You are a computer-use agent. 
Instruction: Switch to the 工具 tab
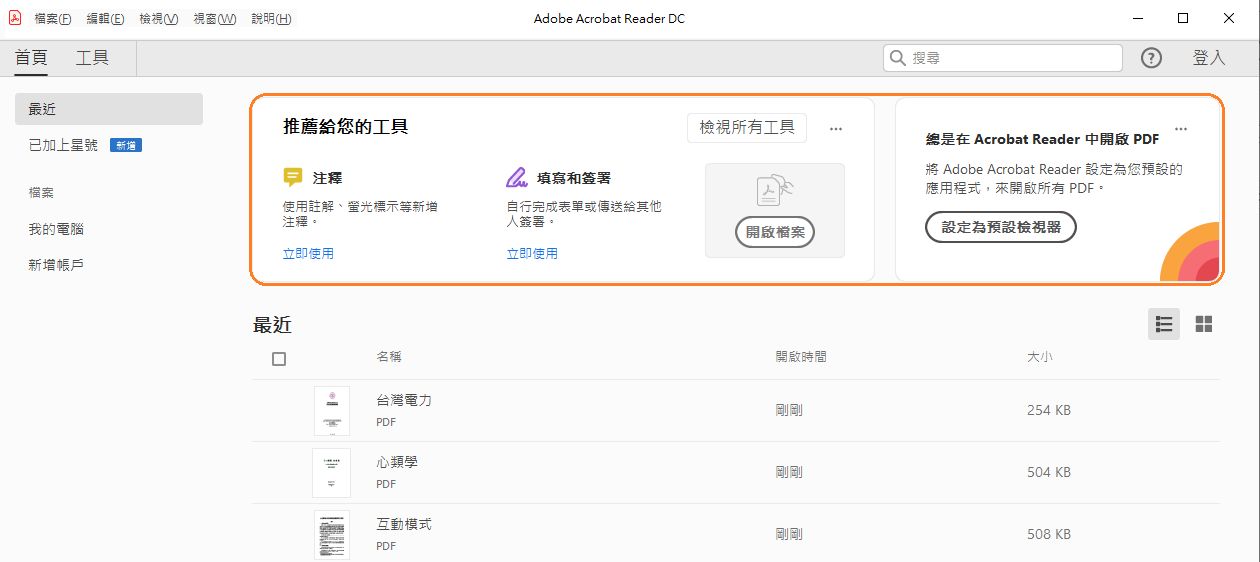pyautogui.click(x=92, y=58)
